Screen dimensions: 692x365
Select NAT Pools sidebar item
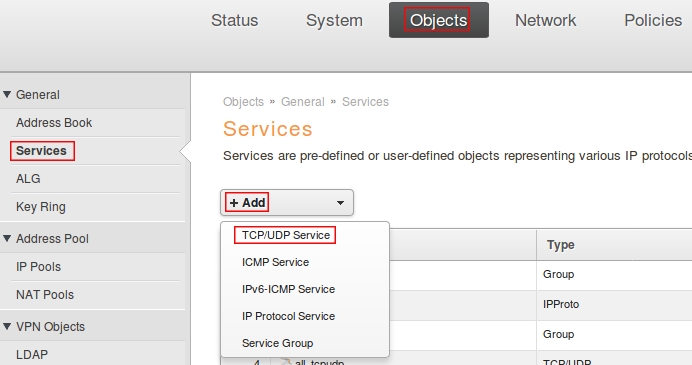coord(45,295)
